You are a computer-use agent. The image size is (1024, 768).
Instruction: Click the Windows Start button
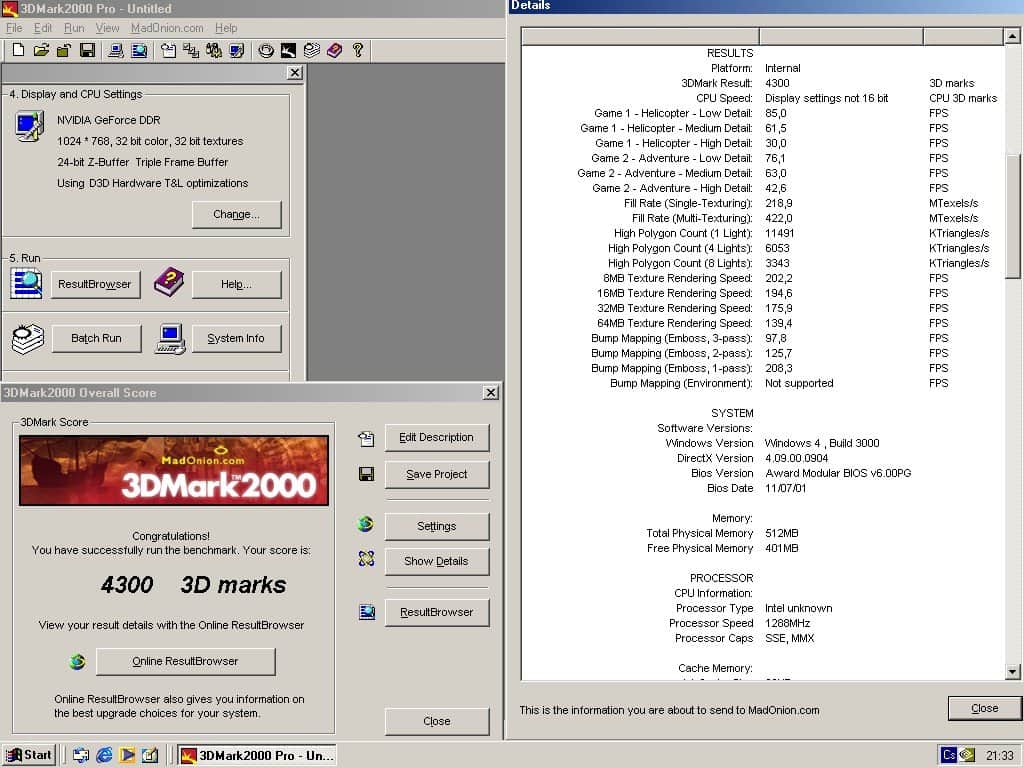[x=29, y=755]
